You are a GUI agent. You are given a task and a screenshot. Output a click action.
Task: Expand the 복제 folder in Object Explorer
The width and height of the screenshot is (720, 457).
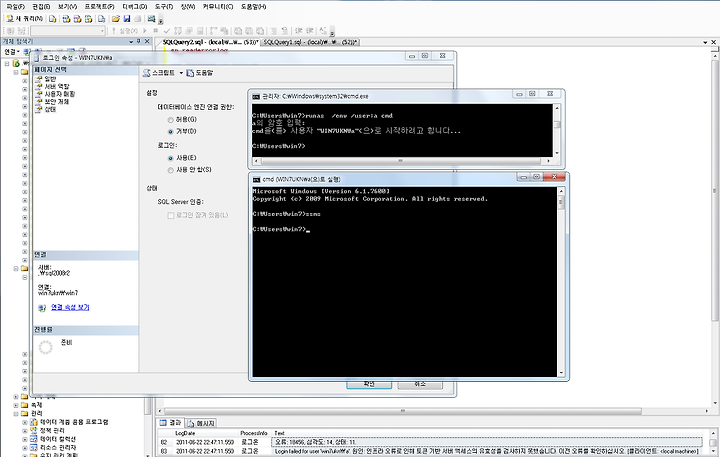[16, 405]
